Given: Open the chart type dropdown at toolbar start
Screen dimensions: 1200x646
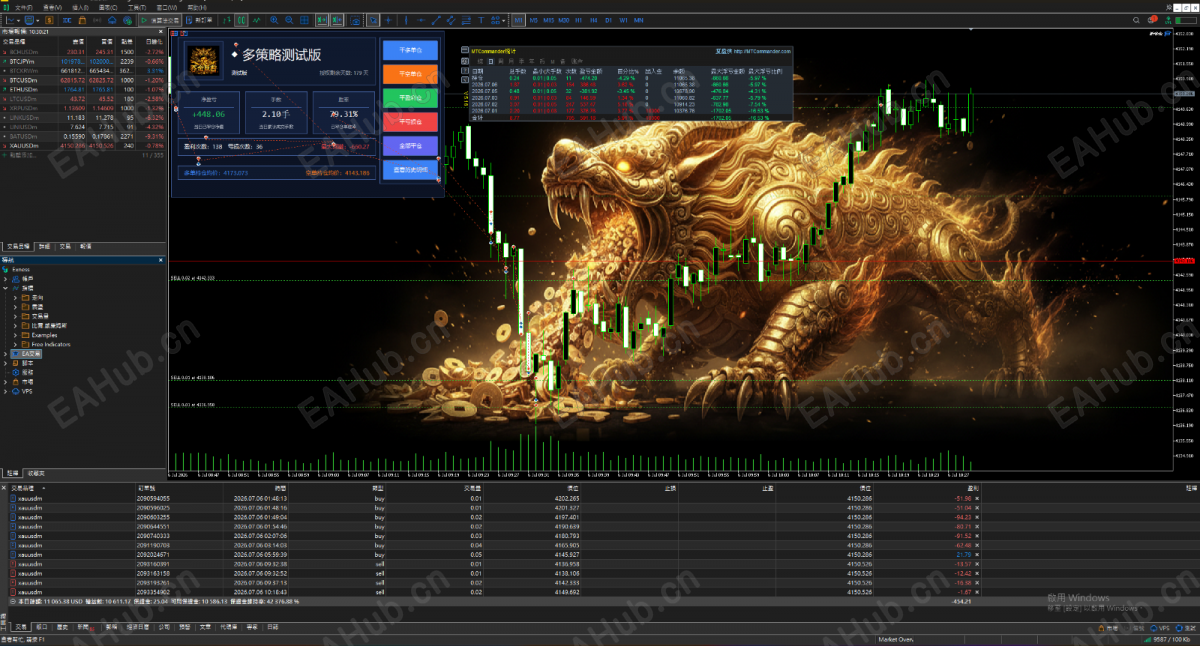Looking at the screenshot, I should [12, 20].
